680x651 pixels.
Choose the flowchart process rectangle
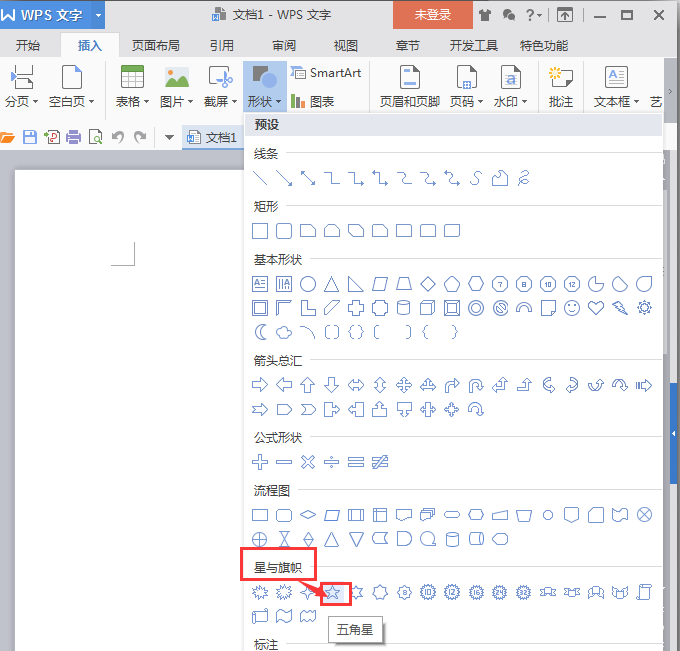point(260,515)
